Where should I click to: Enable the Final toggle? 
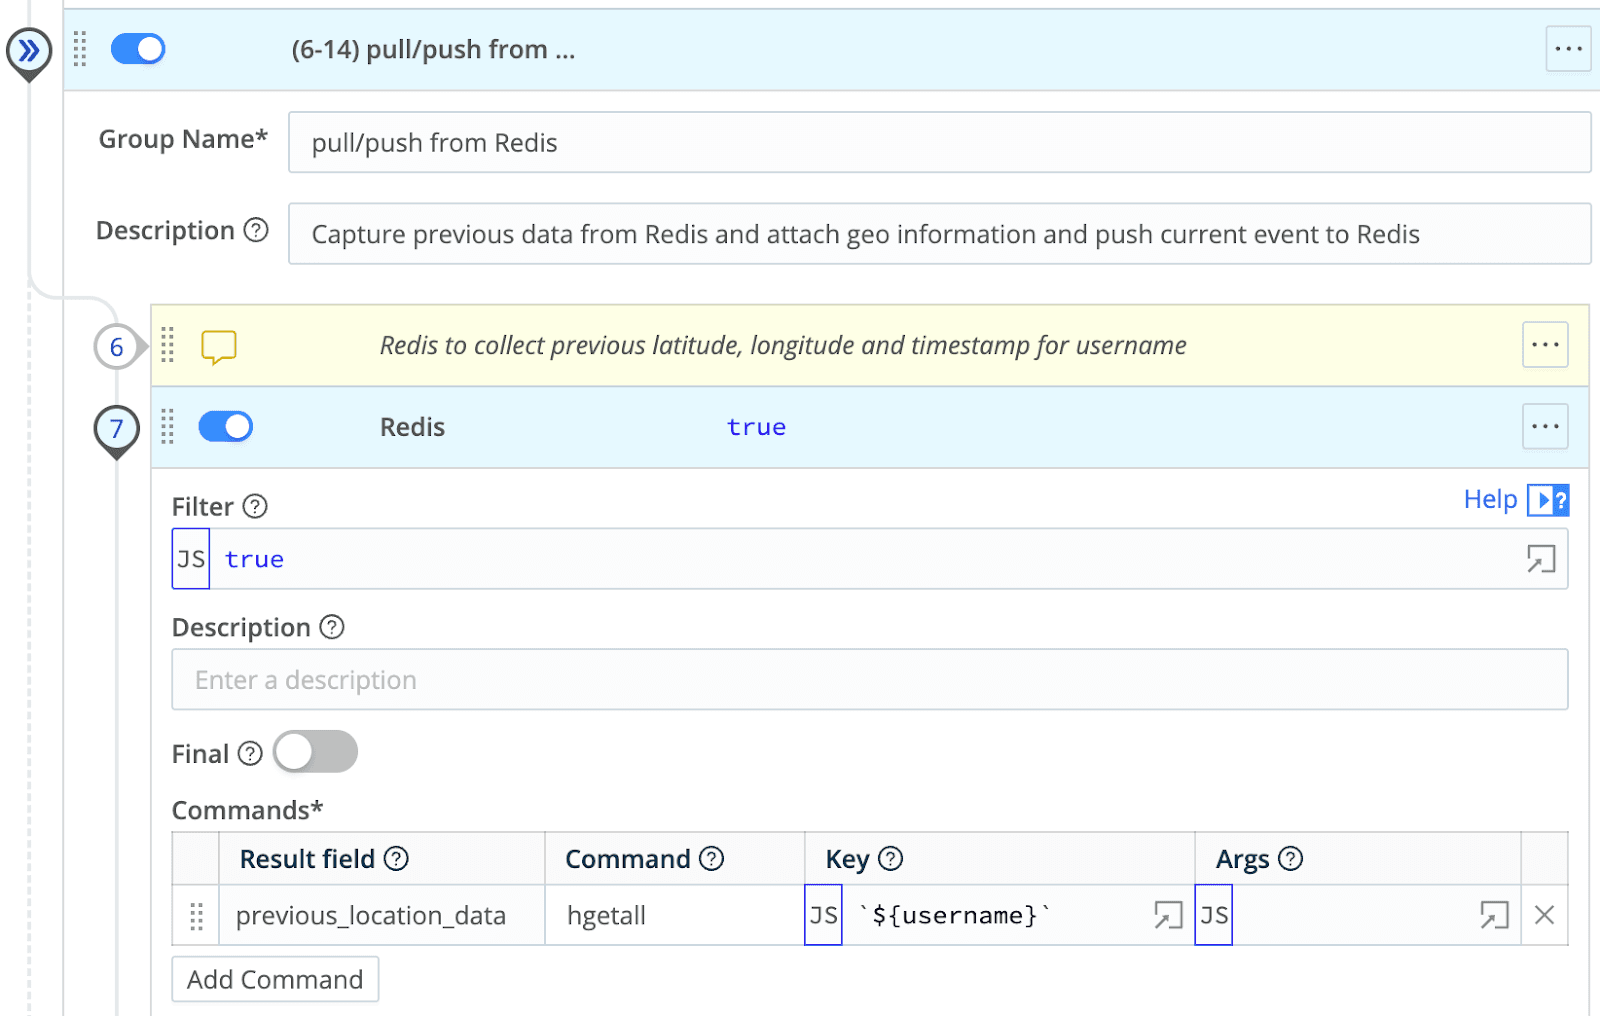pos(316,752)
